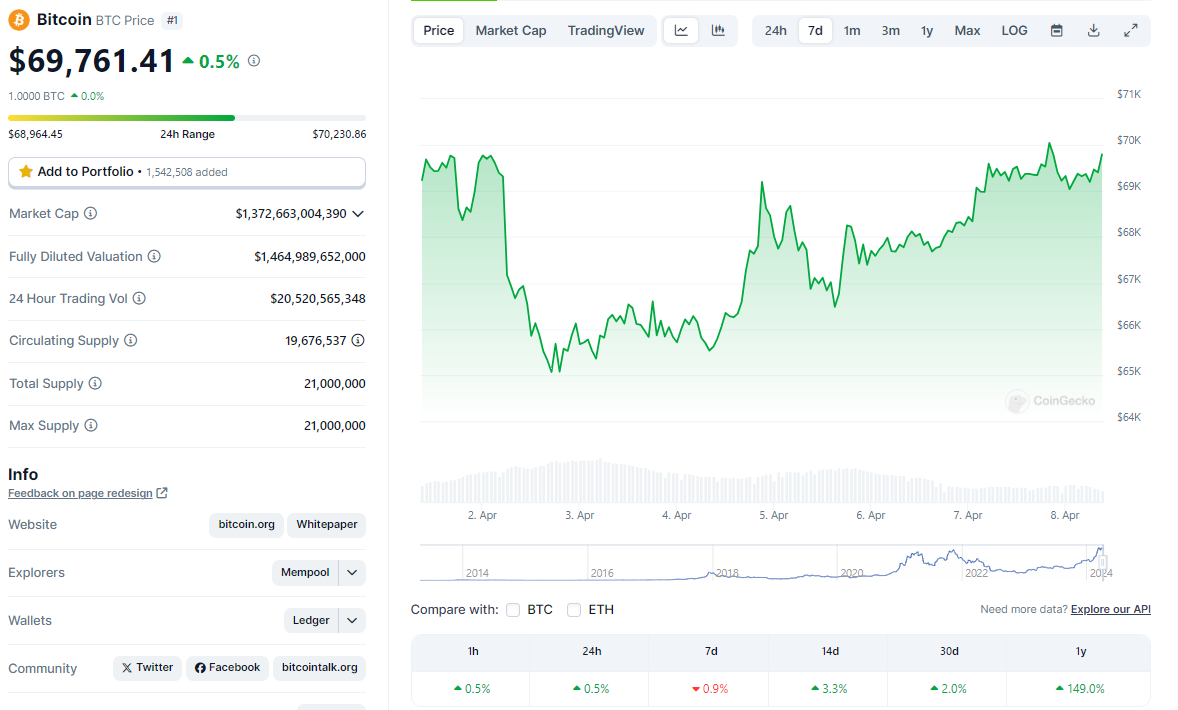Screen dimensions: 1178x710
Task: Click info icon next to Circulating Supply label
Action: tap(131, 340)
